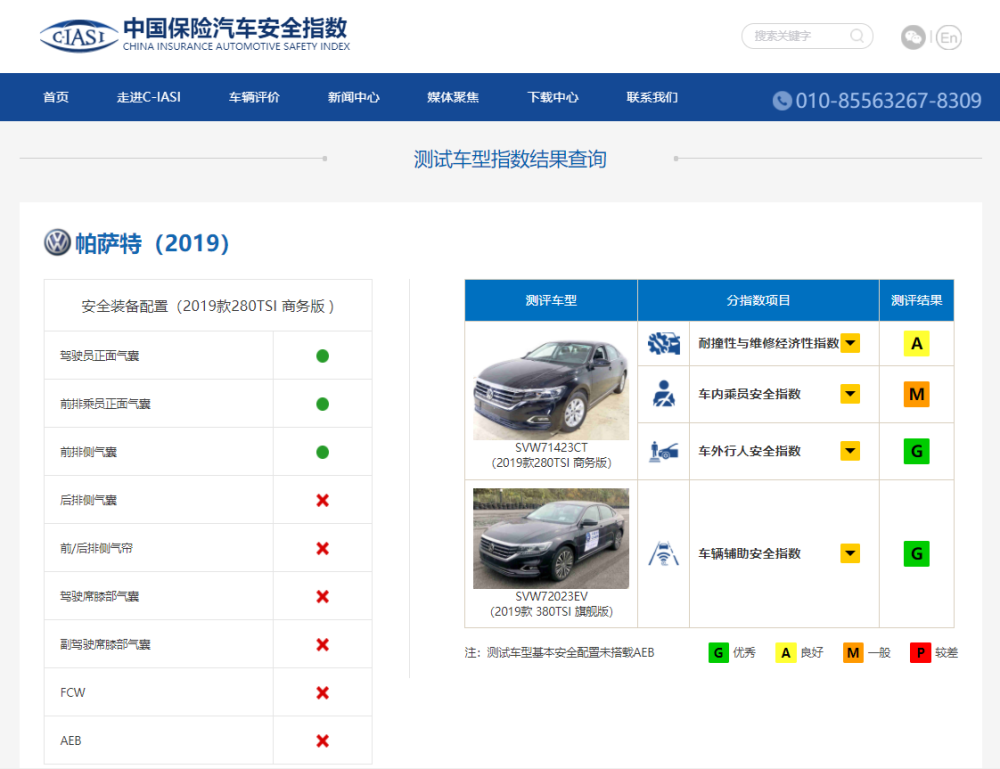This screenshot has width=1000, height=769.
Task: Click the SVW71423CT car photo
Action: pyautogui.click(x=551, y=390)
